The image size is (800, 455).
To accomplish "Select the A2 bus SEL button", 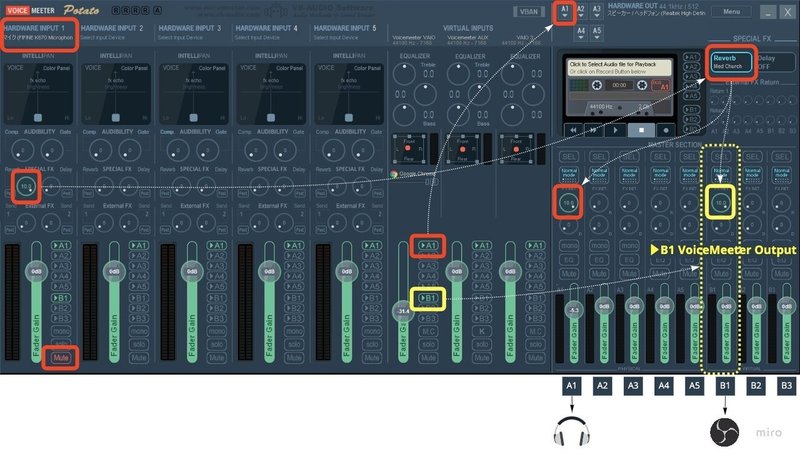I will pyautogui.click(x=599, y=157).
